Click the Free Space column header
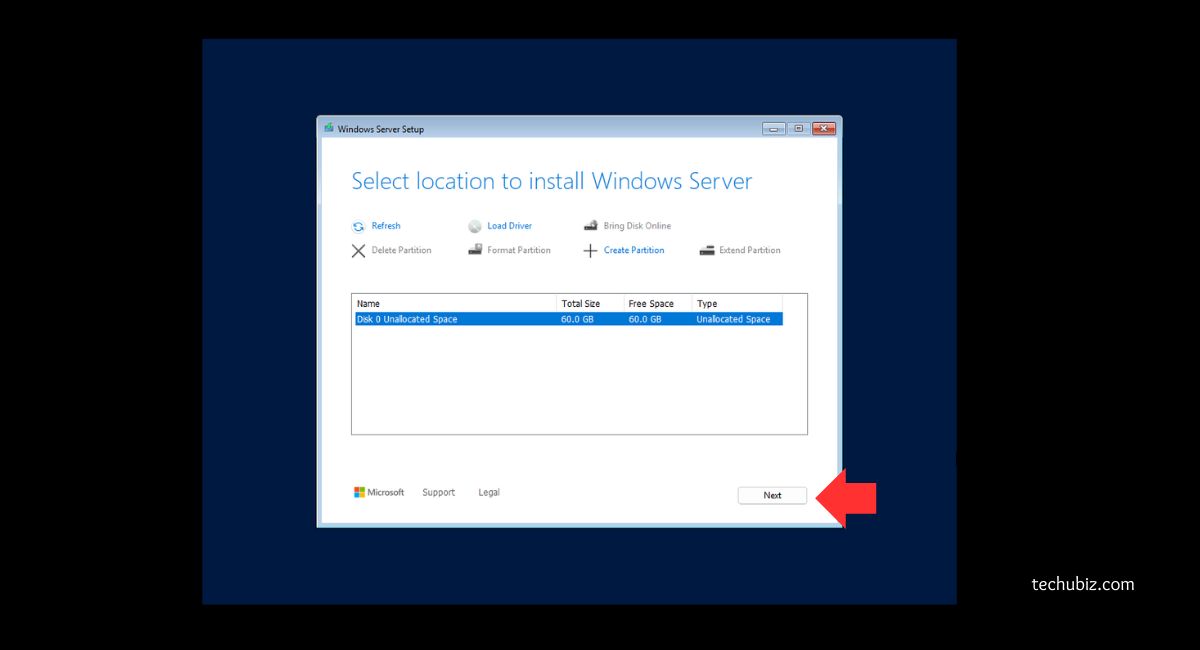 click(657, 303)
